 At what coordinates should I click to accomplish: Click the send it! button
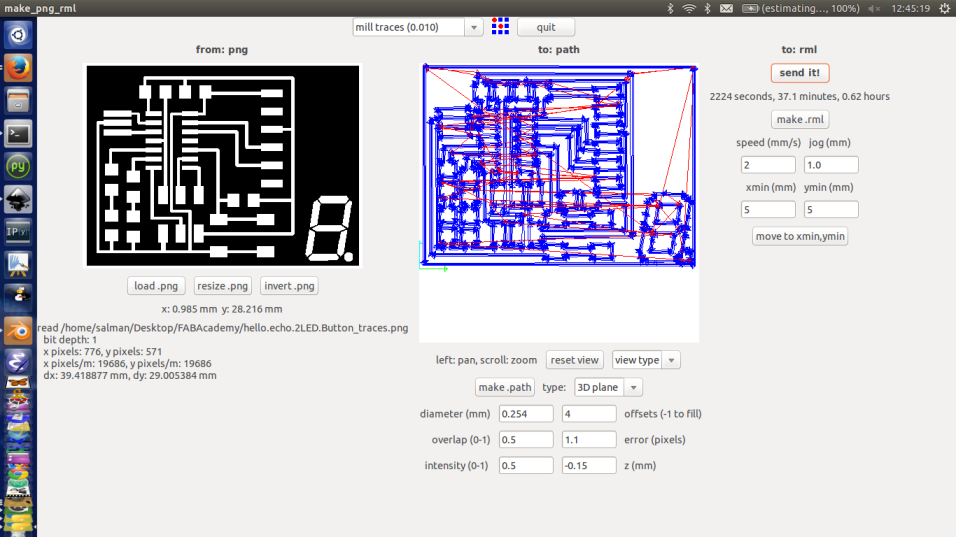(800, 73)
